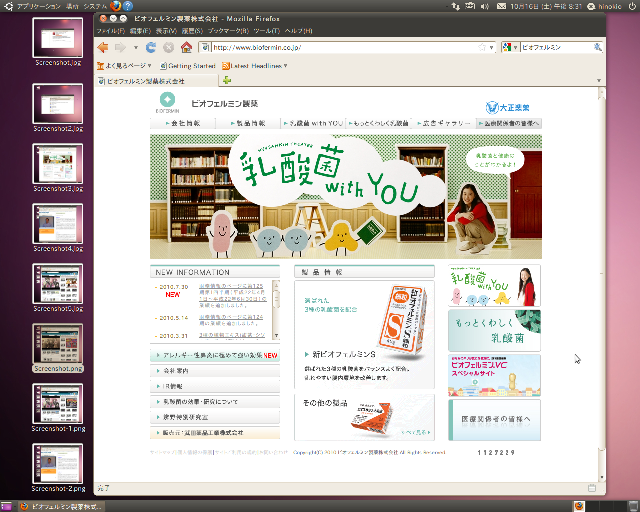640x512 pixels.
Task: Click the 2010.7.30 news headline link
Action: (232, 296)
